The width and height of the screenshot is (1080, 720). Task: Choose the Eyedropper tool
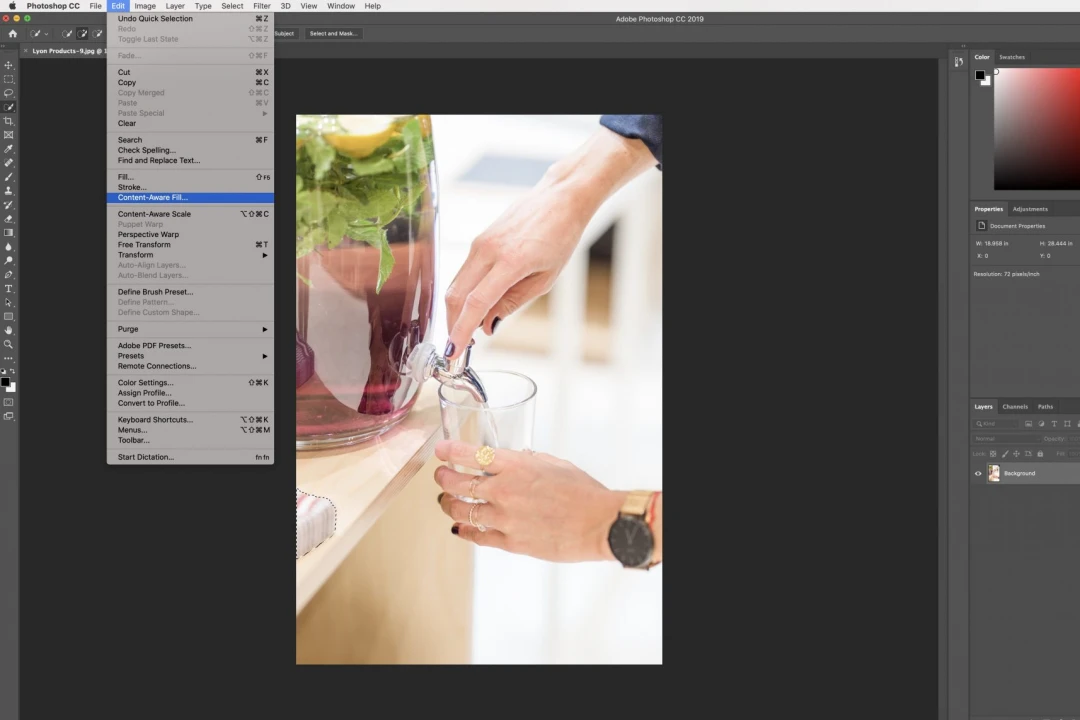(9, 148)
